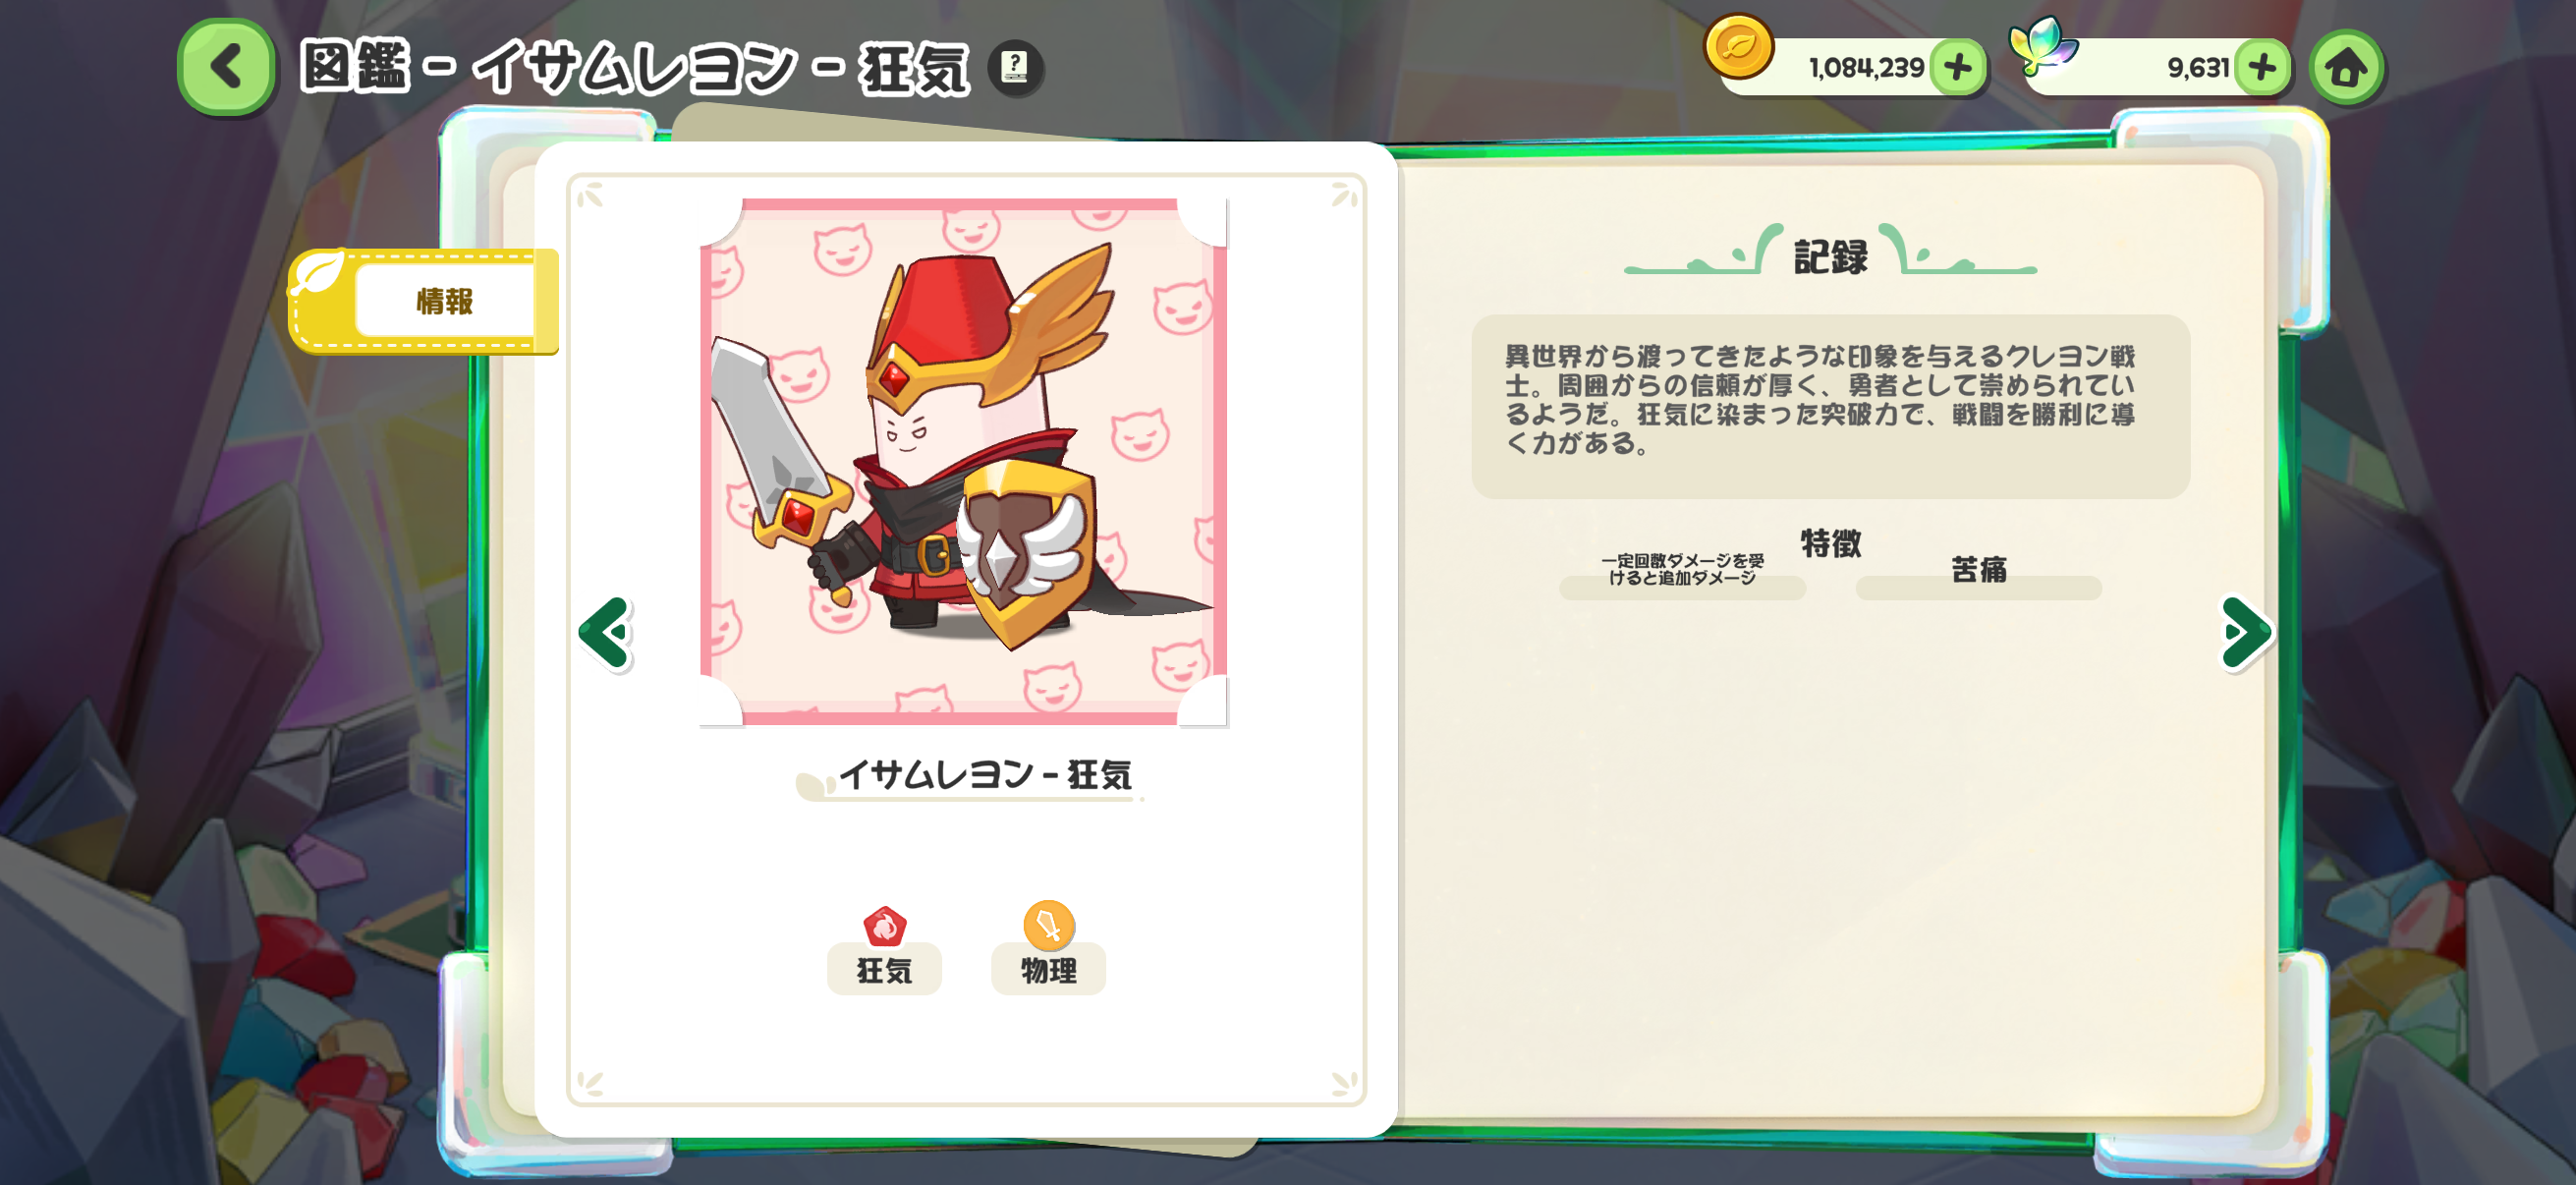Select the red 狂気 attribute icon
The height and width of the screenshot is (1185, 2576).
coord(884,926)
